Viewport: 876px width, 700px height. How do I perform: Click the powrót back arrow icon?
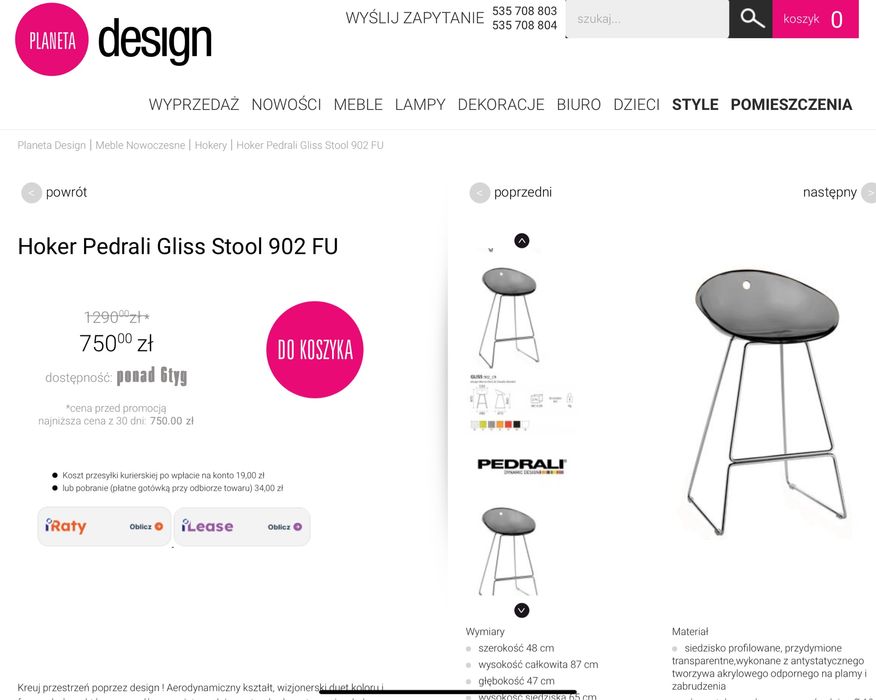tap(31, 193)
